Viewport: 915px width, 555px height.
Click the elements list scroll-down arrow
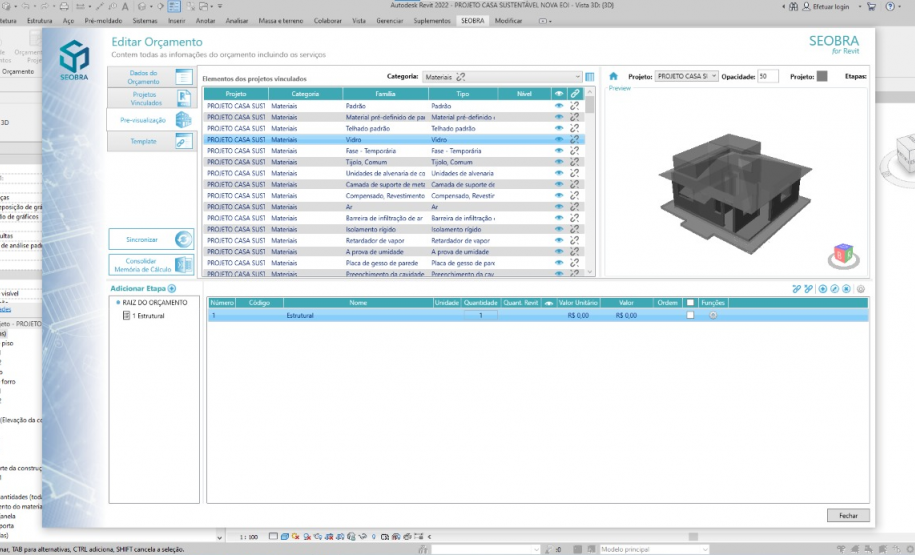(589, 271)
